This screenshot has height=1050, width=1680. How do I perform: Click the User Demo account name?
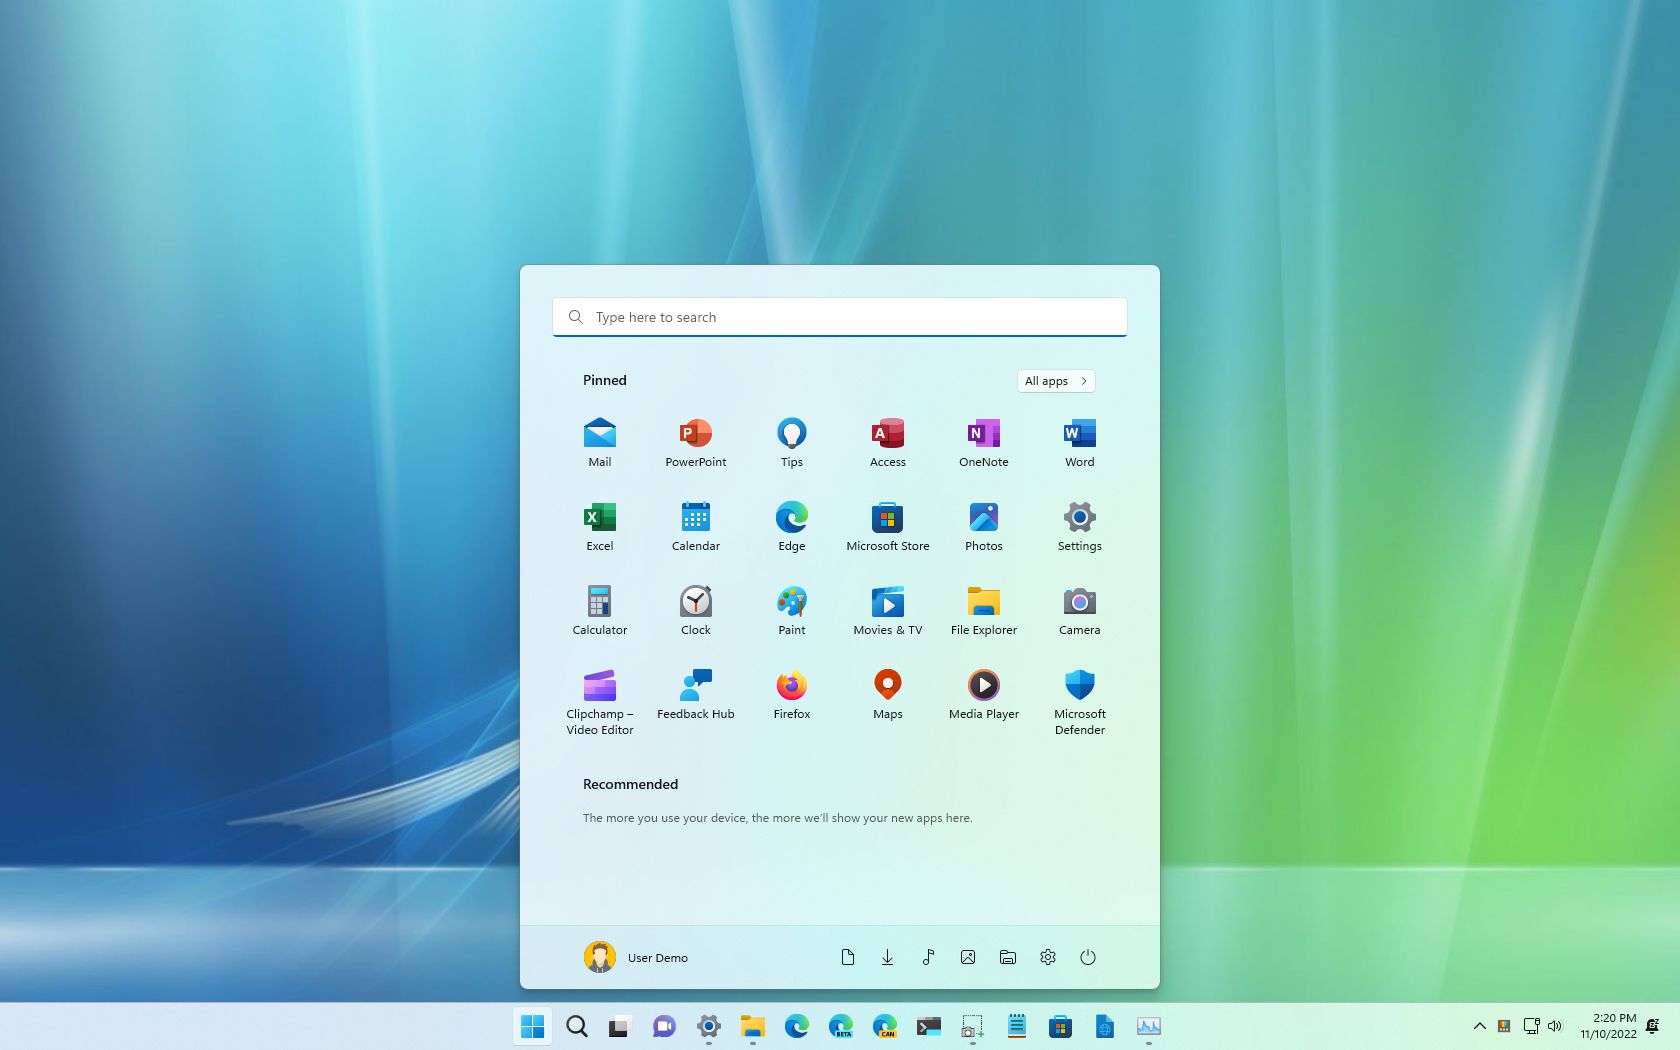coord(657,957)
